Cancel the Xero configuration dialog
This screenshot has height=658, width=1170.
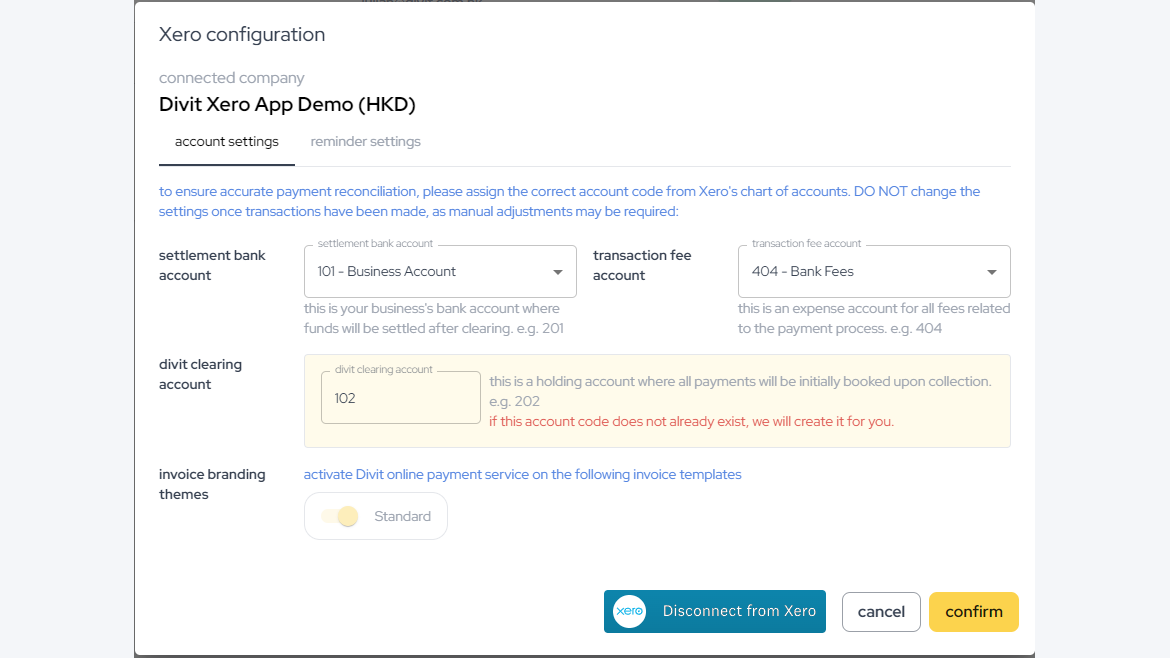[880, 612]
